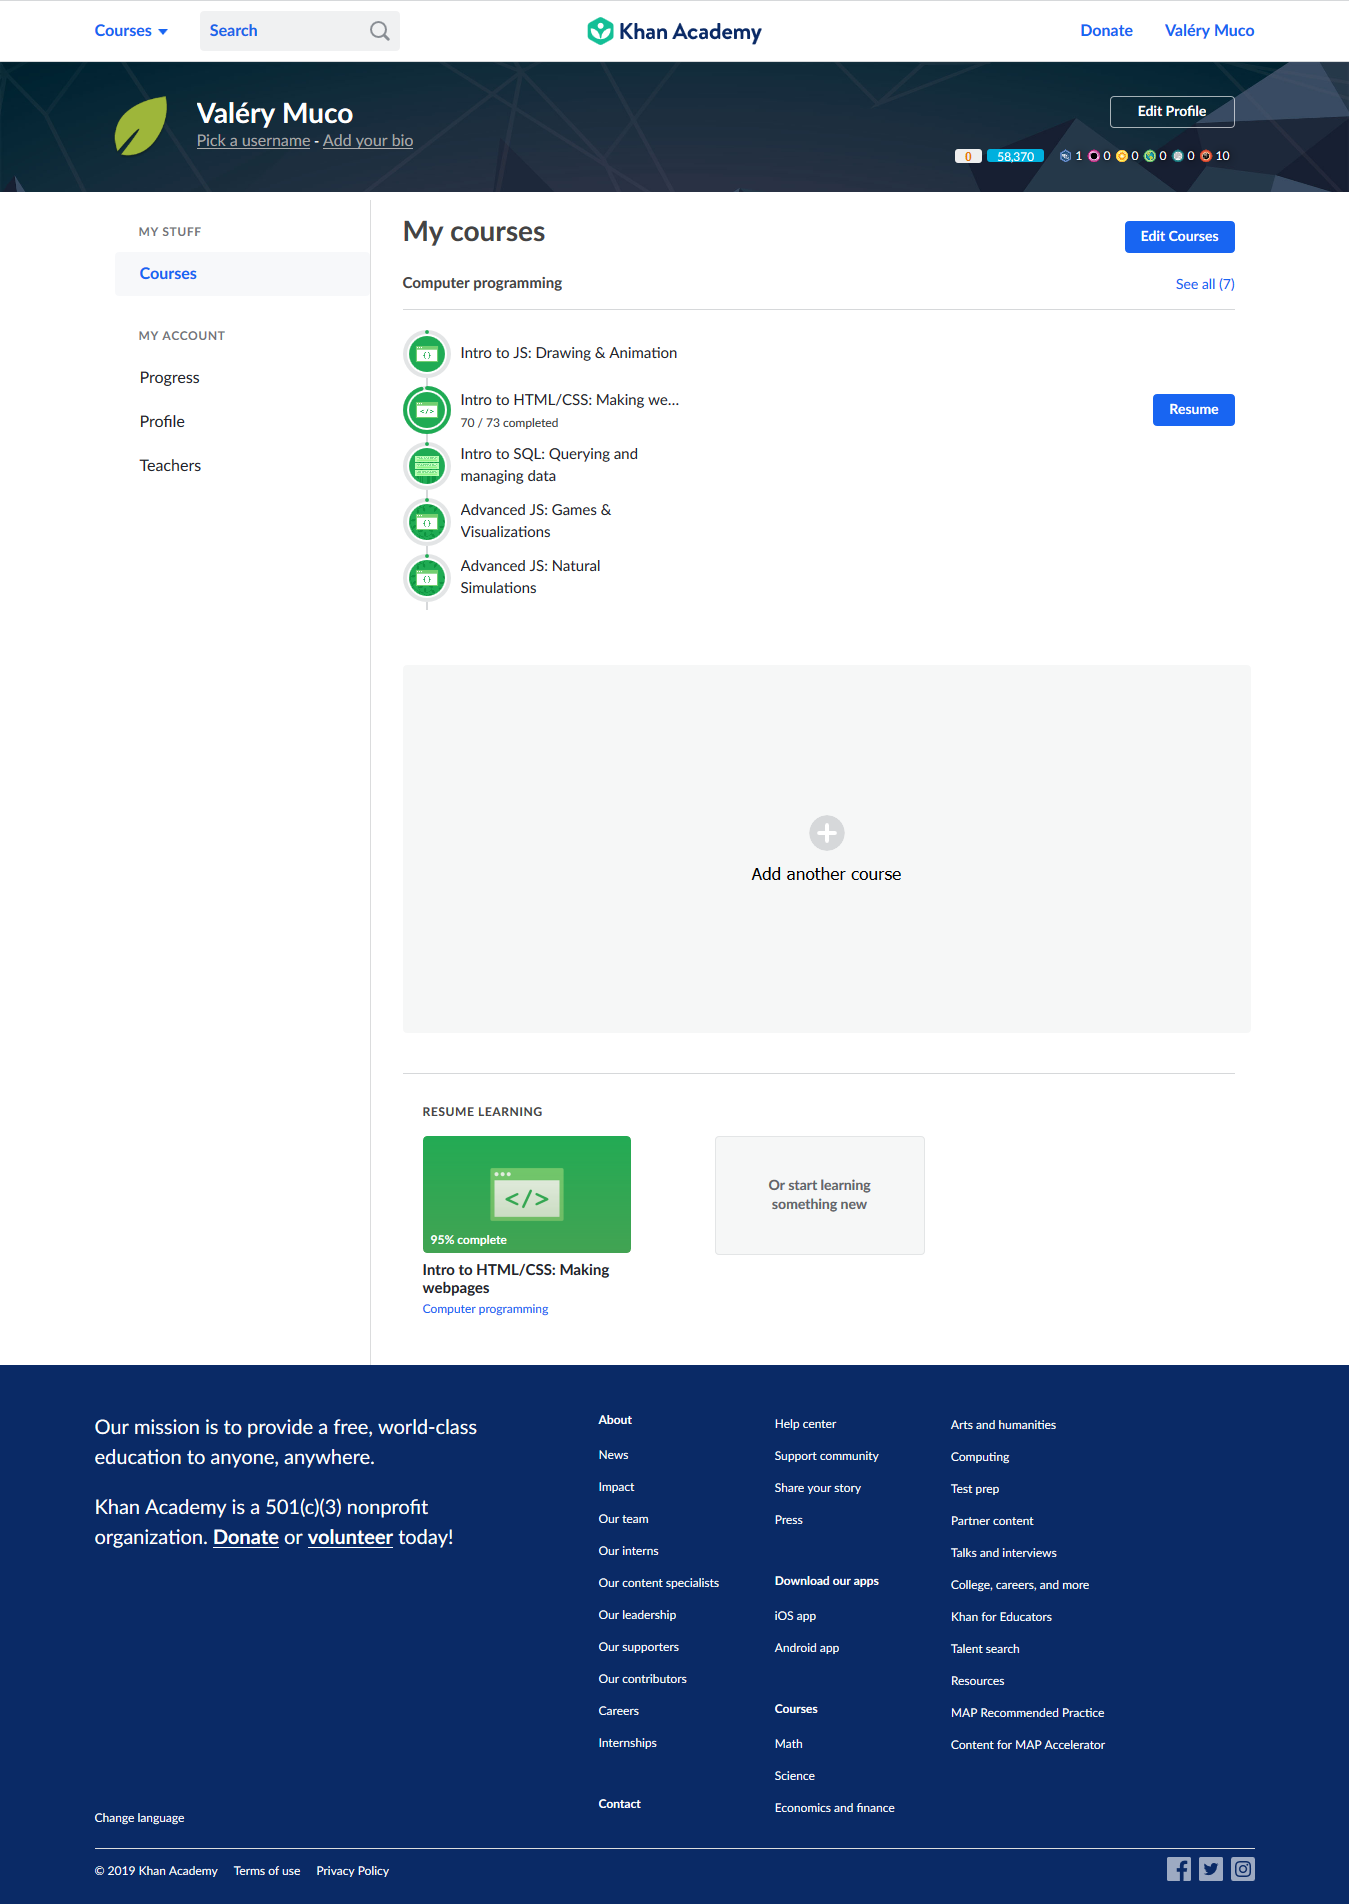
Task: Select Courses in the sidebar
Action: [x=242, y=274]
